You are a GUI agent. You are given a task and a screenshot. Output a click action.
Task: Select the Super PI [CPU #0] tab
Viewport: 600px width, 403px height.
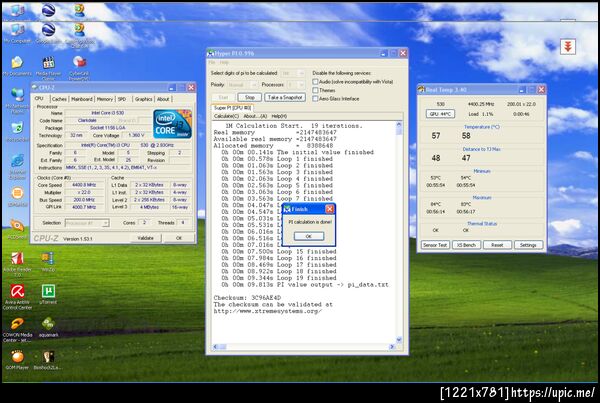pos(233,108)
